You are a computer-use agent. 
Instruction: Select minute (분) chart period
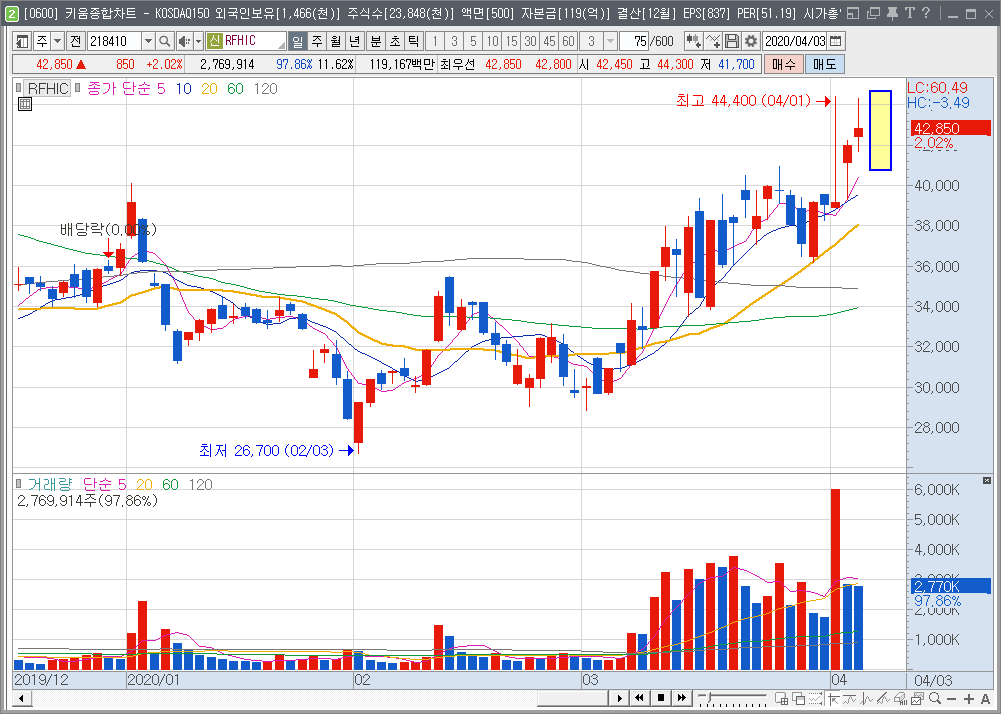pyautogui.click(x=375, y=42)
